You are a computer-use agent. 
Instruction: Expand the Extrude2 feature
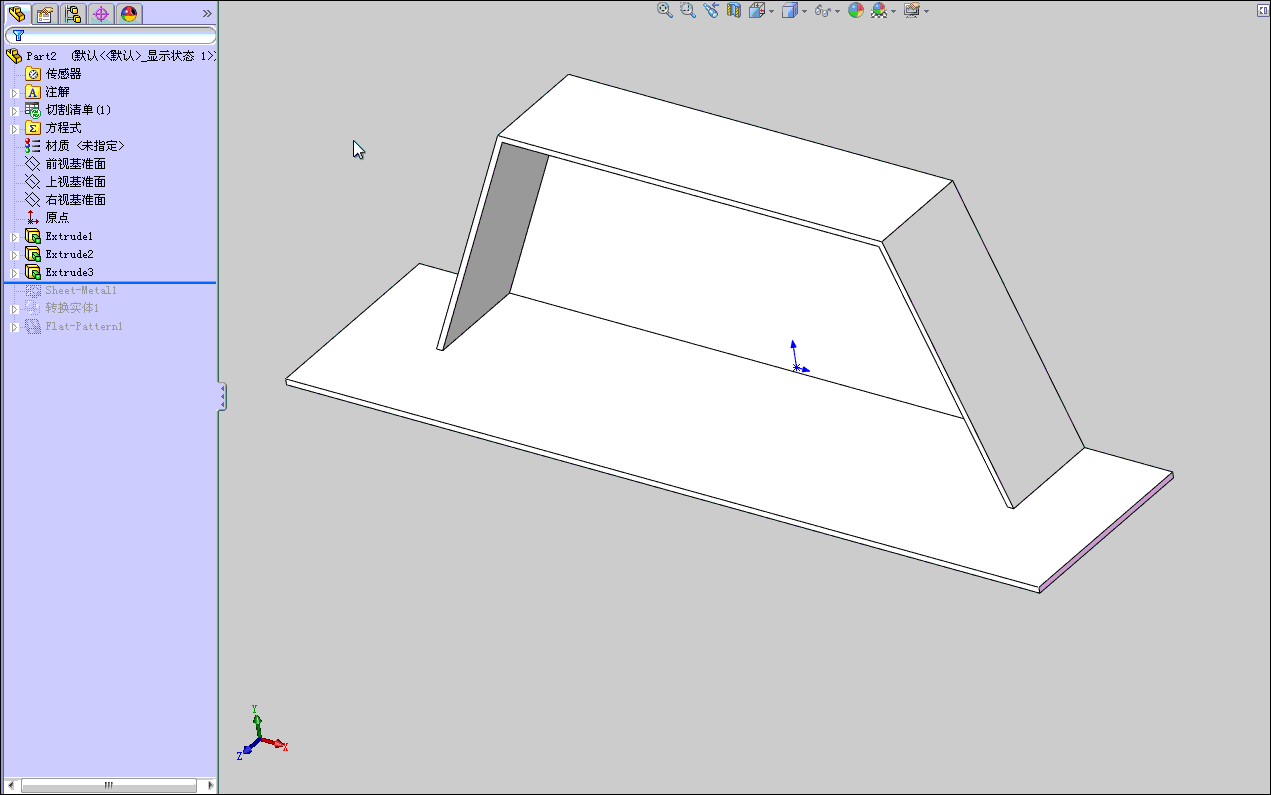tap(14, 255)
